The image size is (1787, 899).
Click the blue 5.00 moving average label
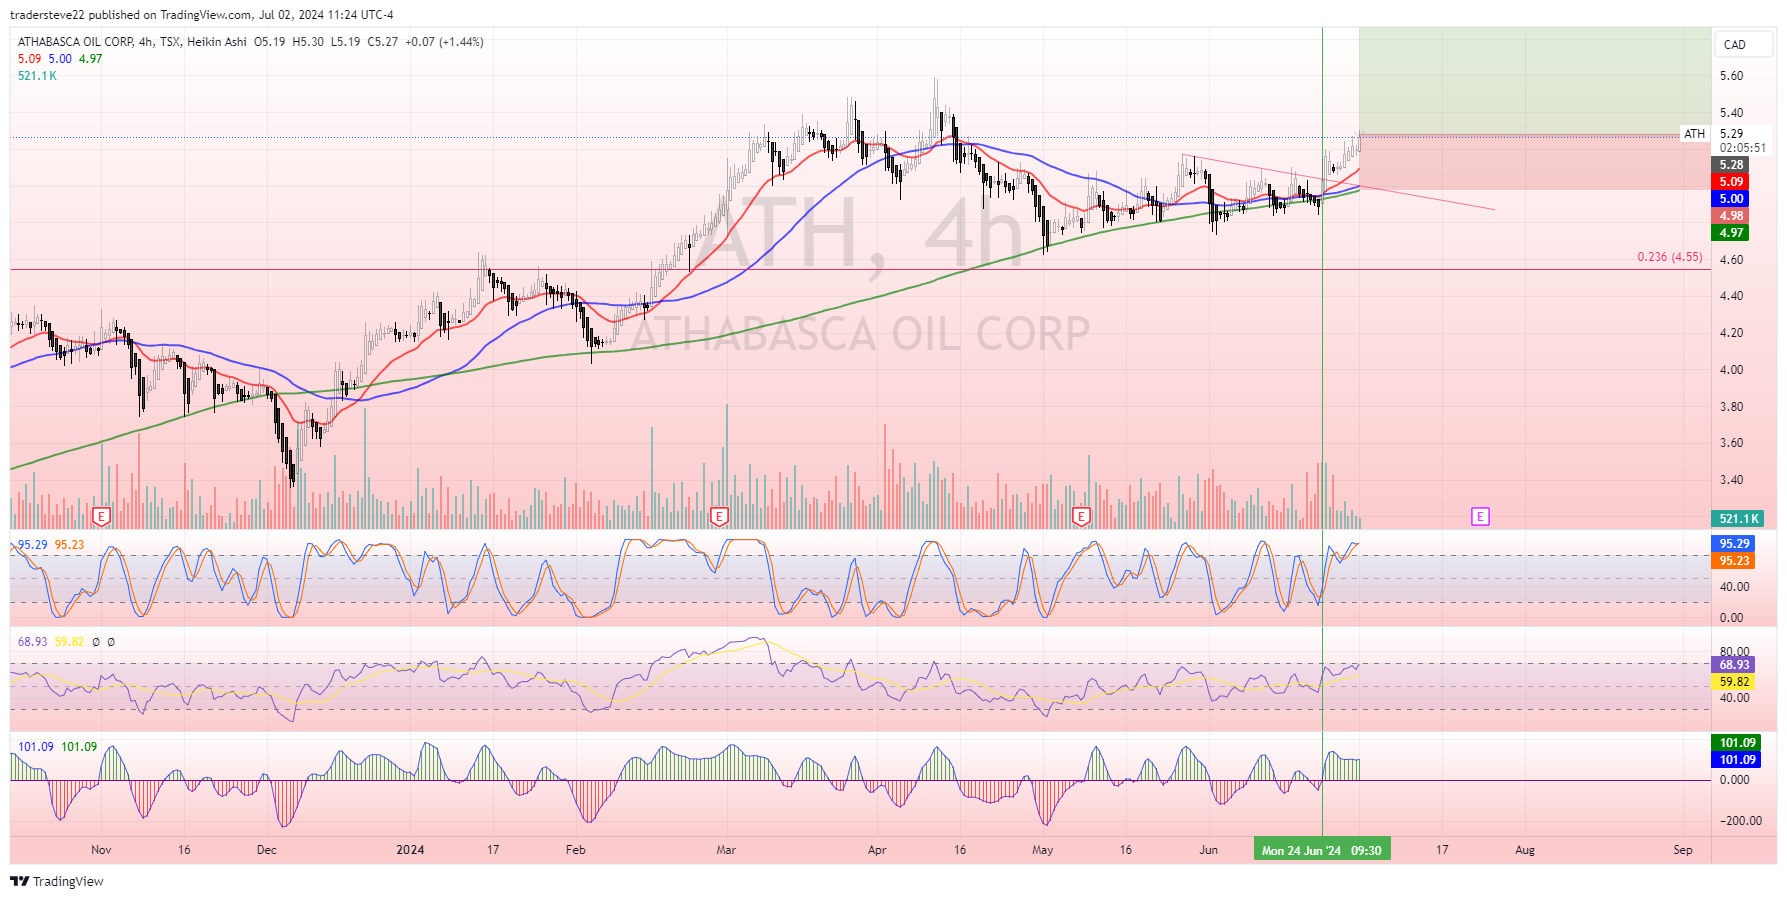(x=1731, y=199)
